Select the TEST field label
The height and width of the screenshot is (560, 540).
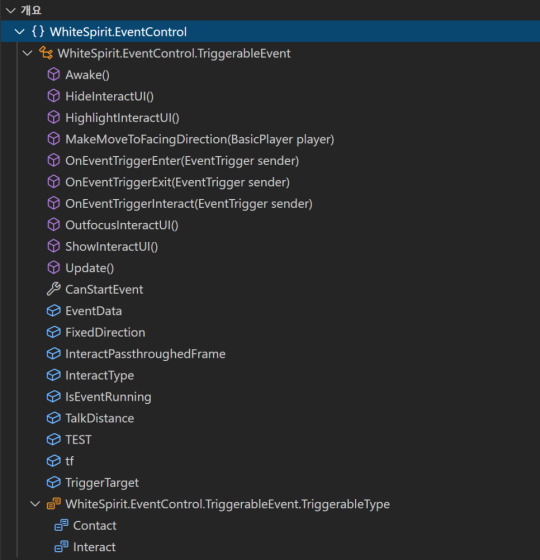[78, 439]
